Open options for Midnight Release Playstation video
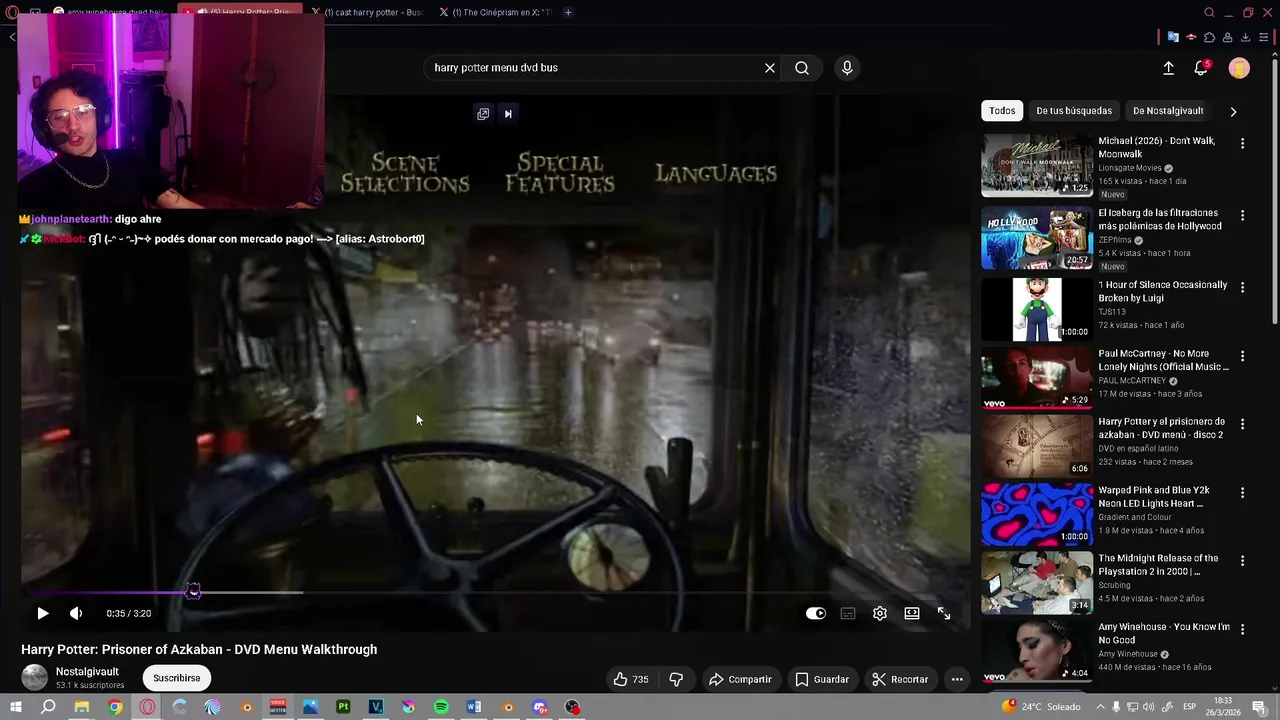Screen dimensions: 1280x720 [x=1242, y=562]
